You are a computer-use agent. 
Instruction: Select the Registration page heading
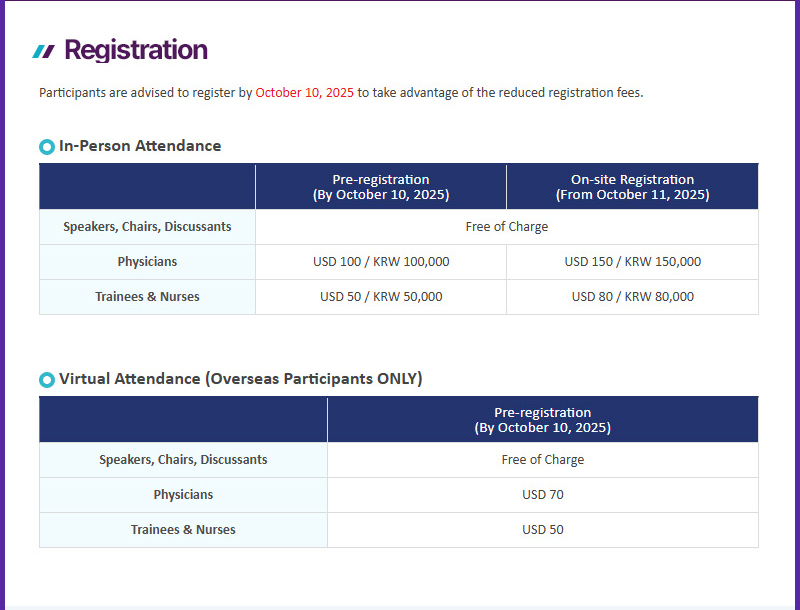pyautogui.click(x=136, y=50)
